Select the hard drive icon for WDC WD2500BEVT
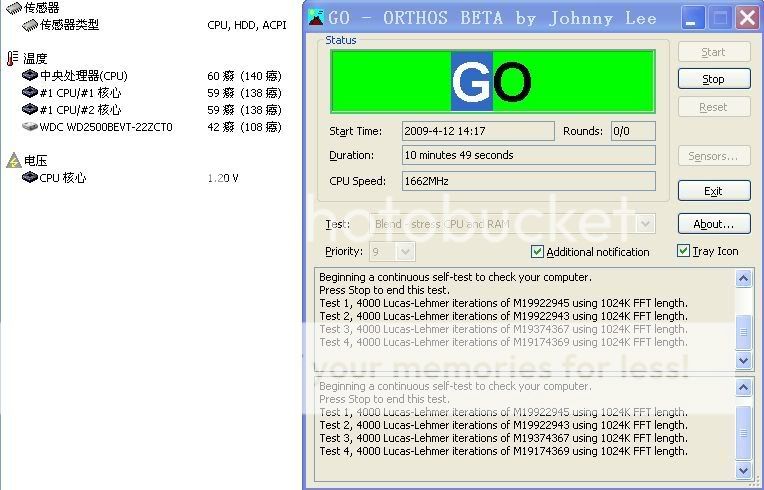 tap(30, 127)
